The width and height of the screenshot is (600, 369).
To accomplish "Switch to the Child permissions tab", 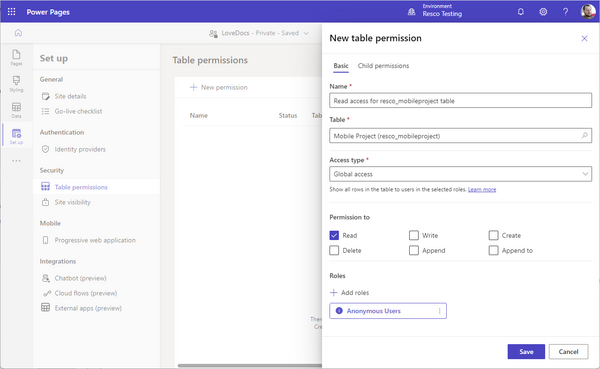I will click(383, 66).
